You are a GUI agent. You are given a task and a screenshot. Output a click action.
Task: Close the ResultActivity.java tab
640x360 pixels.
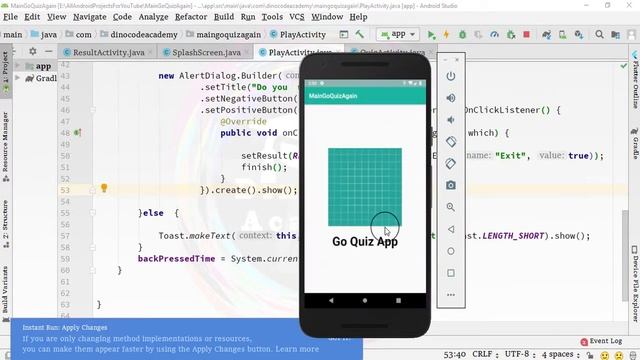151,53
